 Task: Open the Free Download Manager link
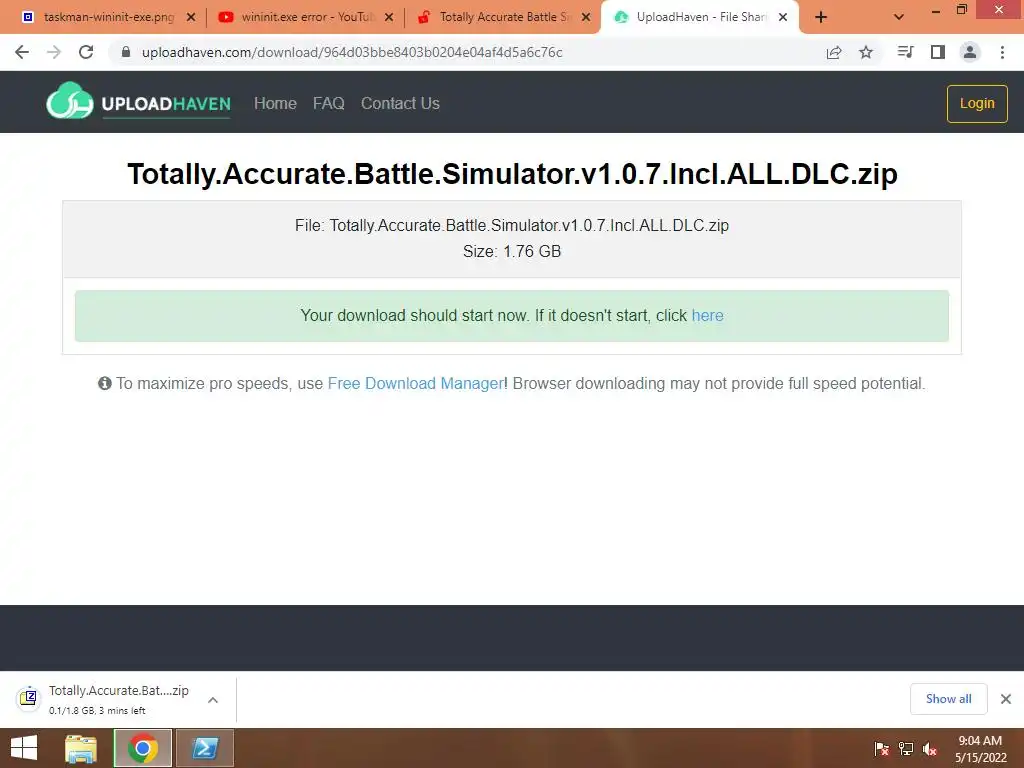click(x=415, y=383)
